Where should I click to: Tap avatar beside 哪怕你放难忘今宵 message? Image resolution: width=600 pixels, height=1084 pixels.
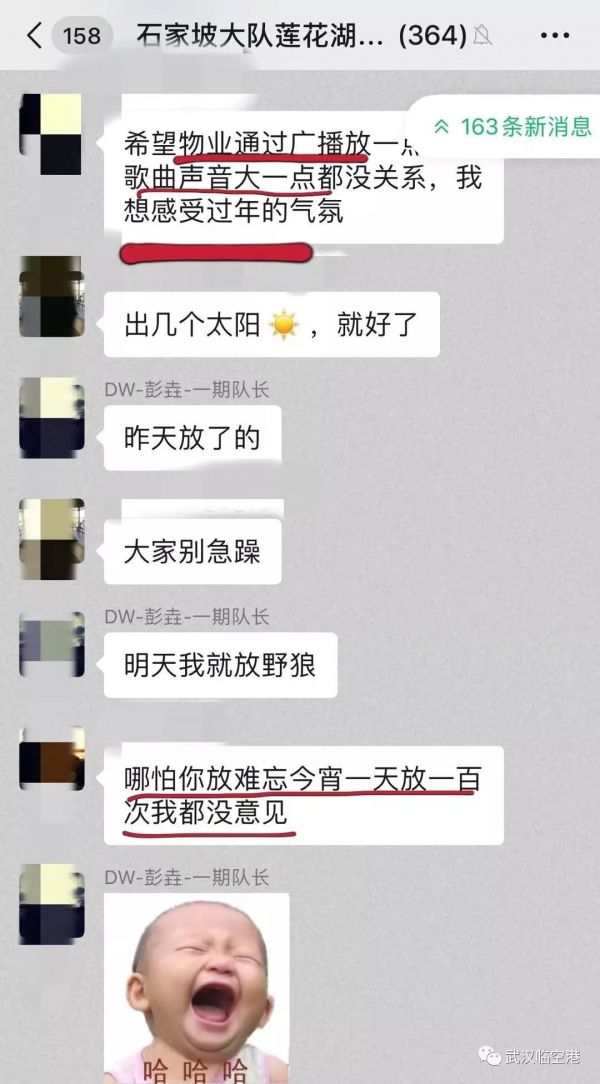[x=51, y=758]
